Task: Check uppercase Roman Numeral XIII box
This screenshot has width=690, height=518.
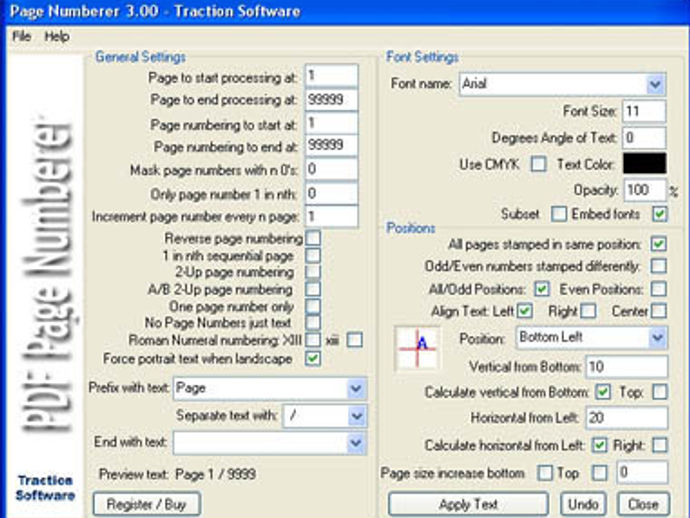Action: pos(313,340)
